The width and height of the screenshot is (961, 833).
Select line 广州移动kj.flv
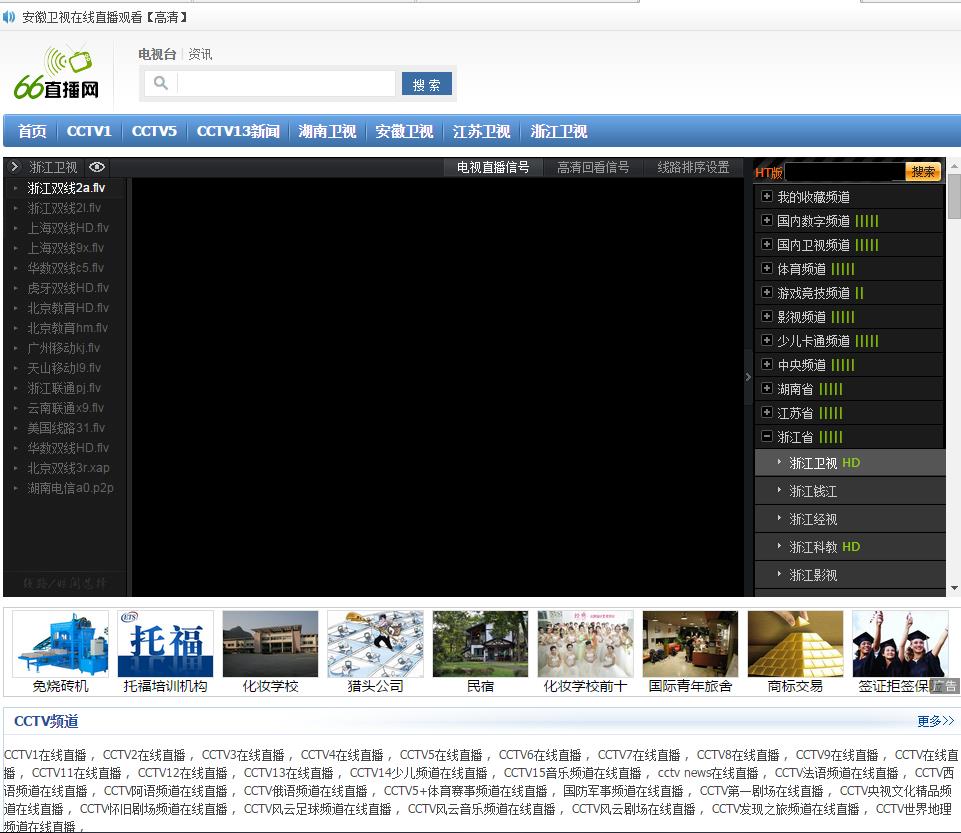[x=64, y=348]
